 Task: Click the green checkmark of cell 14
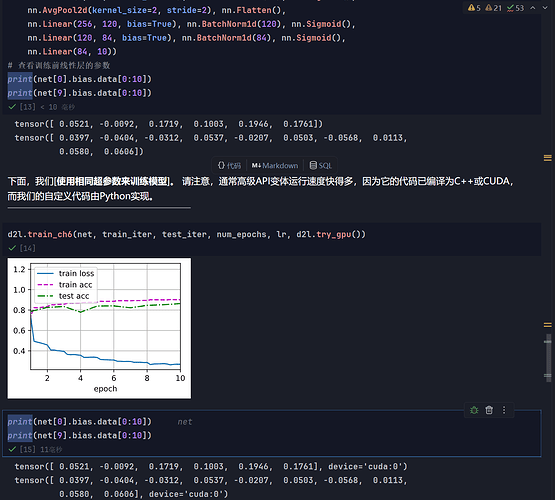[x=12, y=248]
